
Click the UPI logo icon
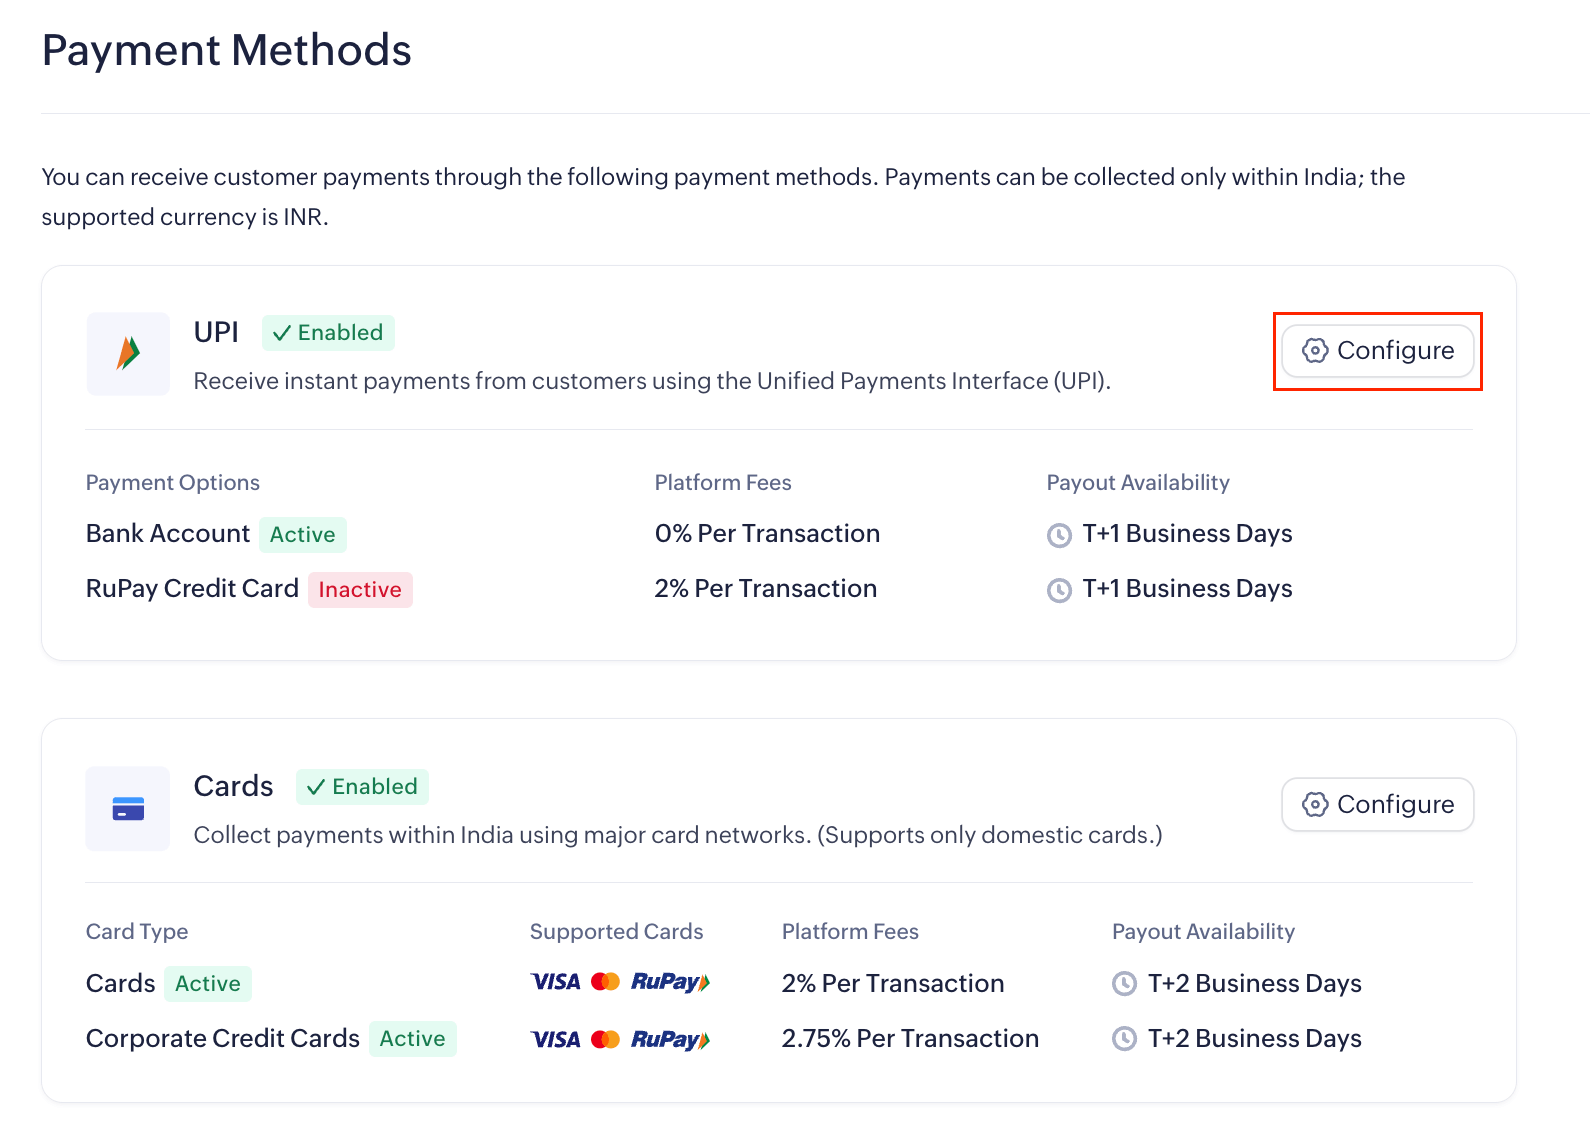[x=128, y=353]
